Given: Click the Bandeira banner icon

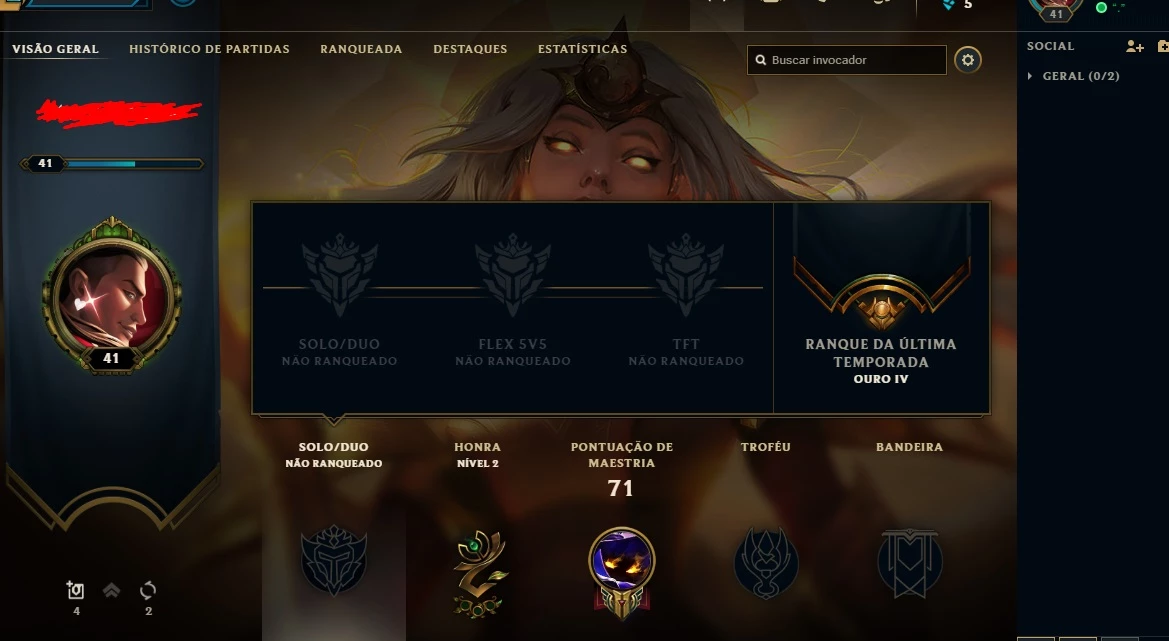Looking at the screenshot, I should pos(910,563).
